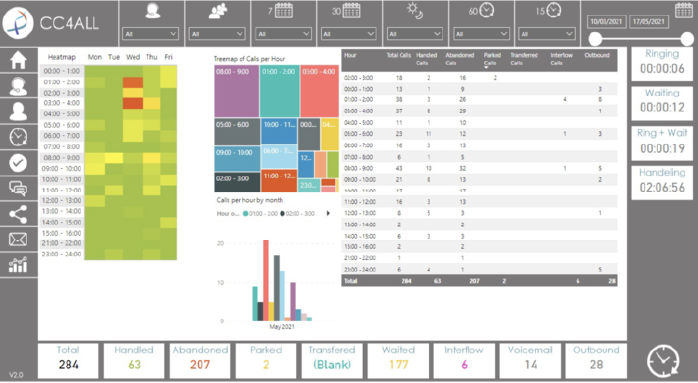The height and width of the screenshot is (383, 698).
Task: Select the 09:00 - 10:00 treemap tile
Action: (x=237, y=159)
